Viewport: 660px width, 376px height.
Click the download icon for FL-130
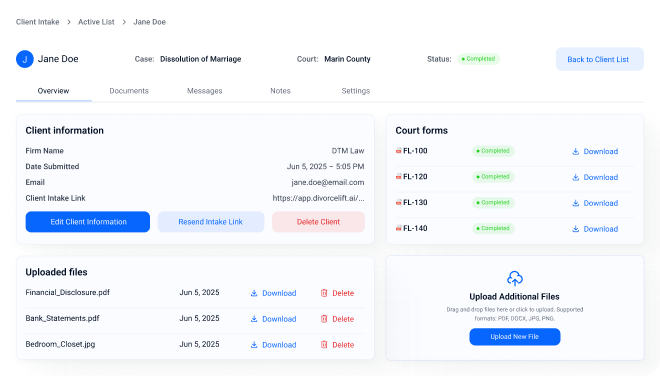575,203
